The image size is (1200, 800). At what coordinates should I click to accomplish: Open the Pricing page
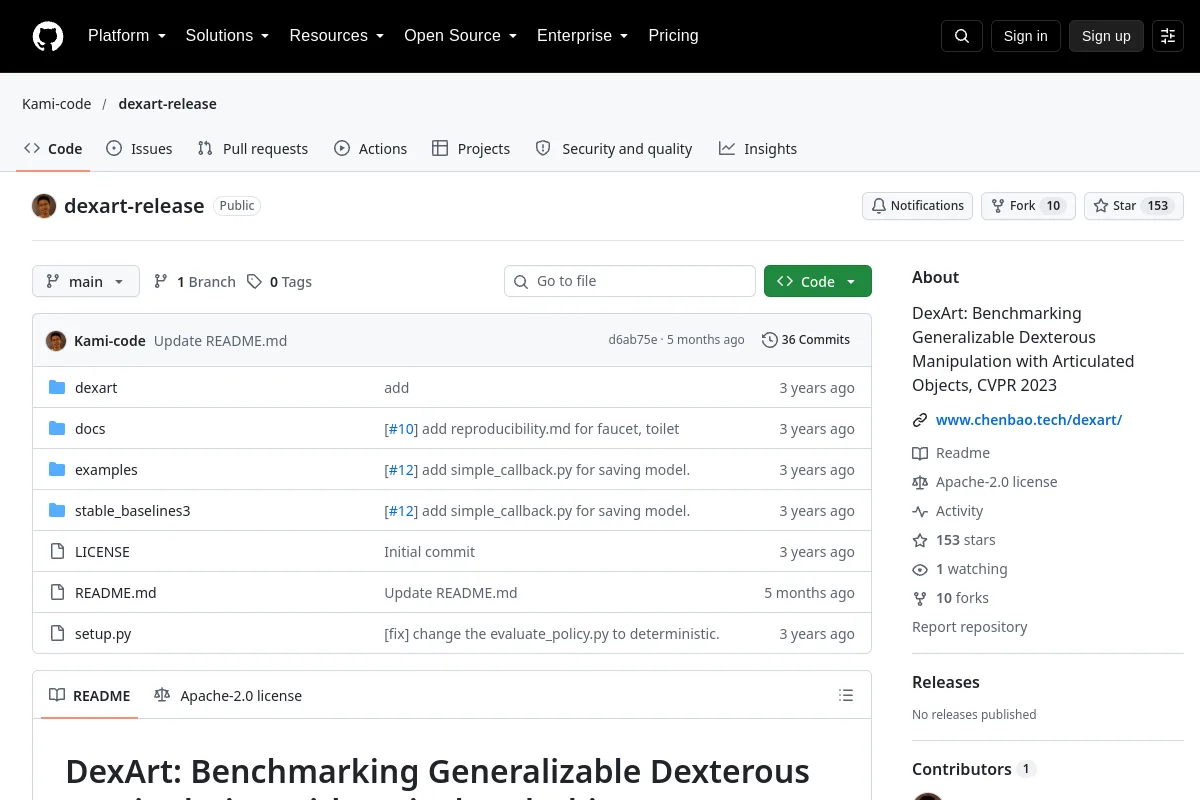pos(673,36)
